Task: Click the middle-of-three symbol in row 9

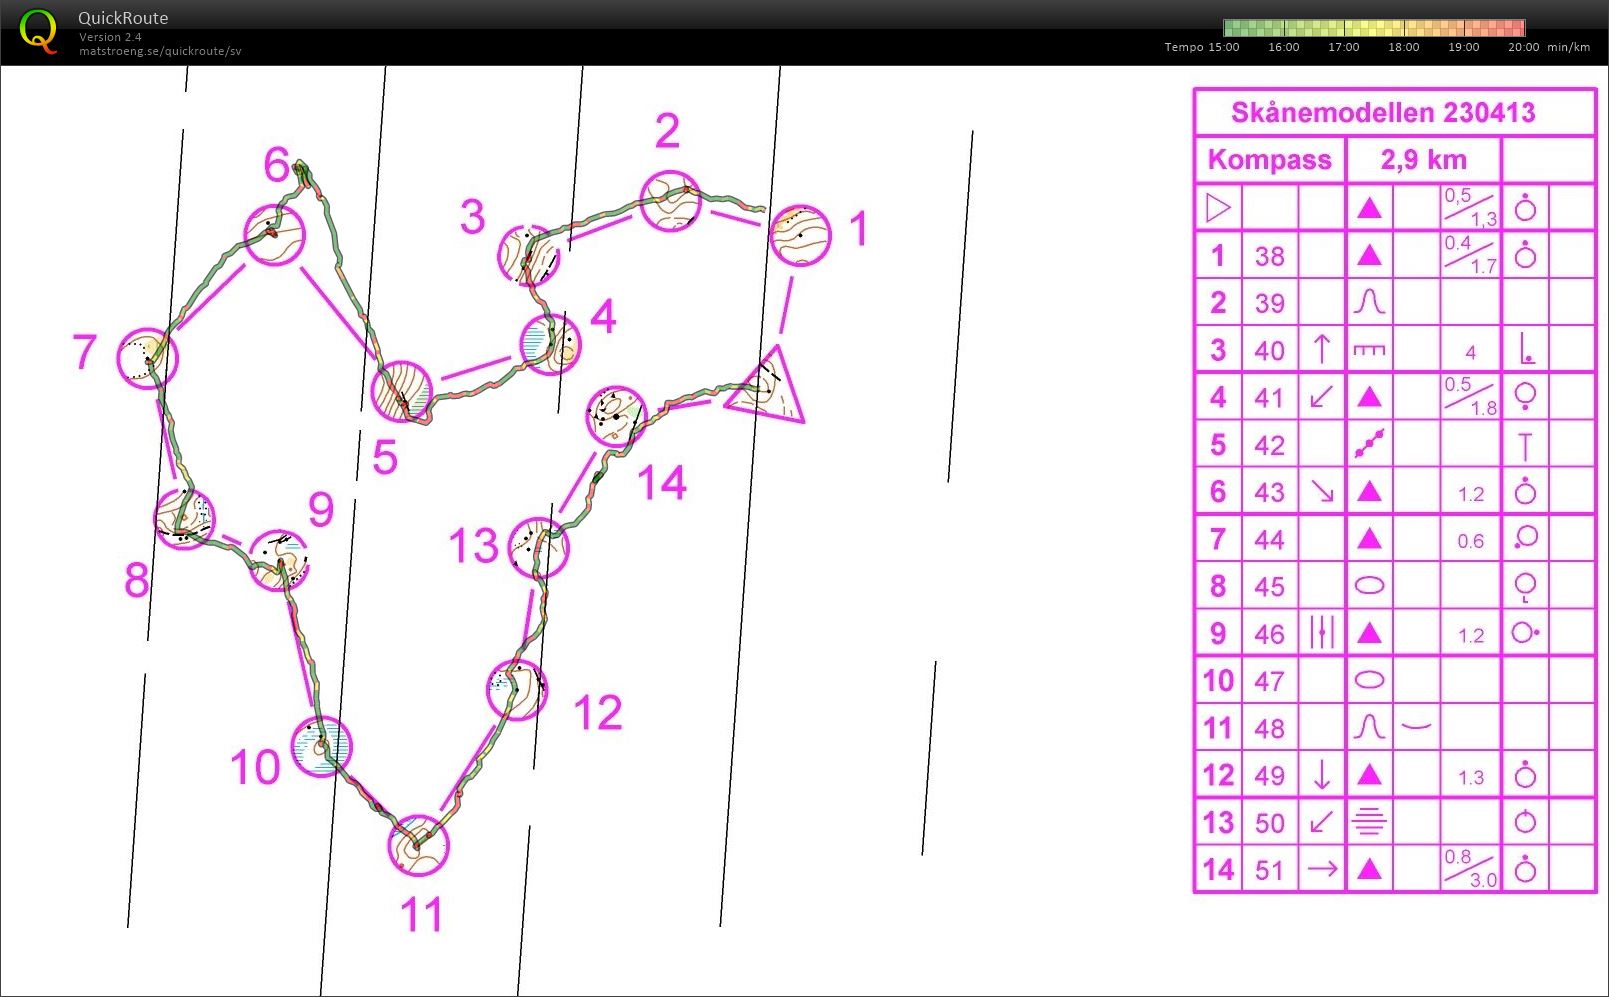Action: [1322, 633]
